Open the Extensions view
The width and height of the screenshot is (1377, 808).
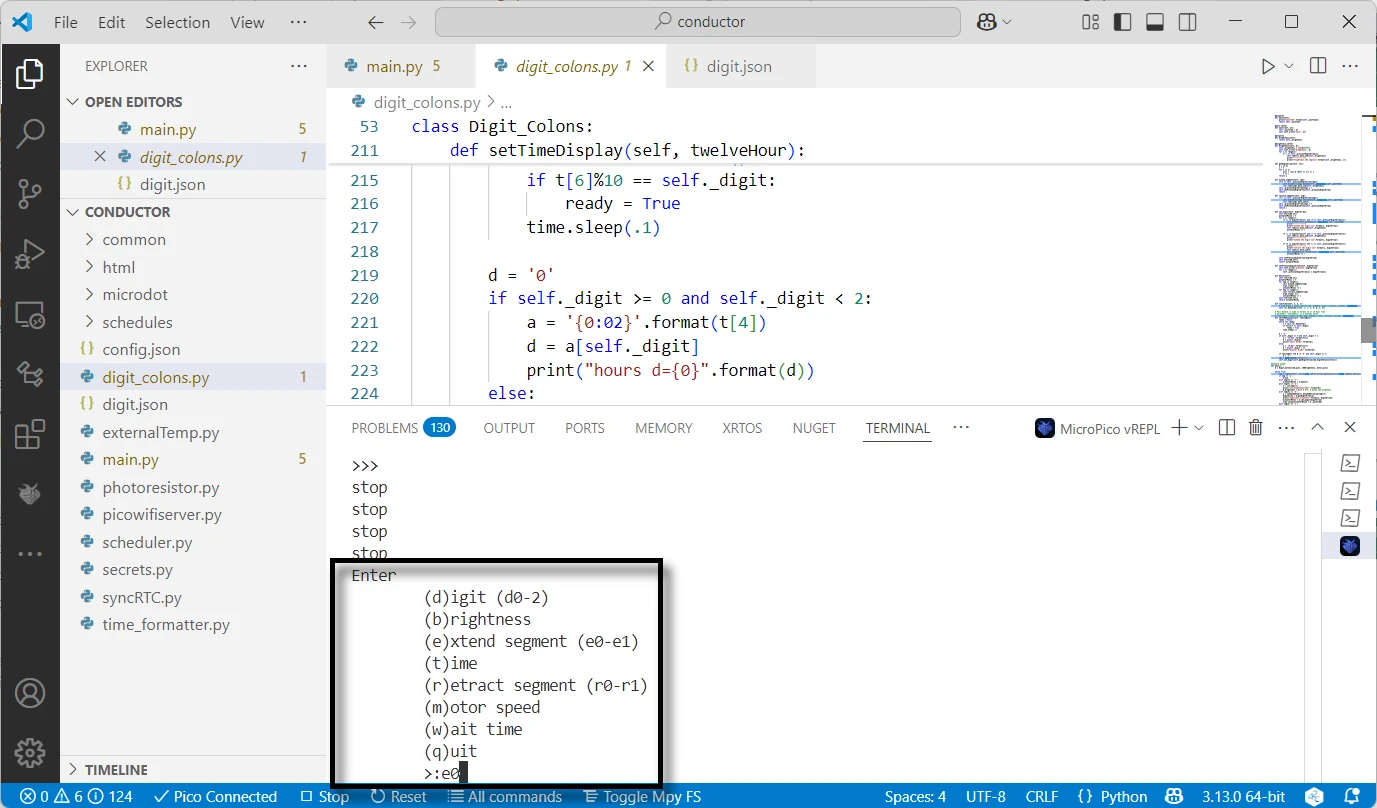tap(30, 435)
